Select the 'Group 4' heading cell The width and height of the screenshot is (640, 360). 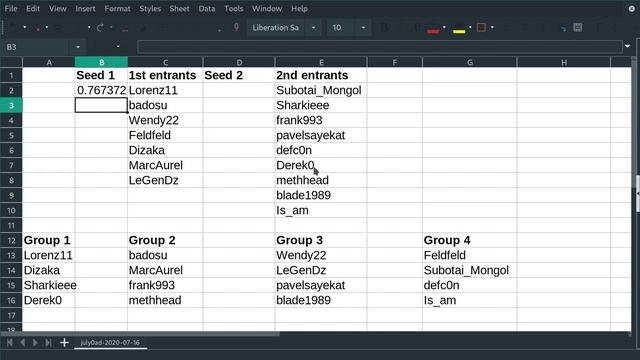(470, 240)
